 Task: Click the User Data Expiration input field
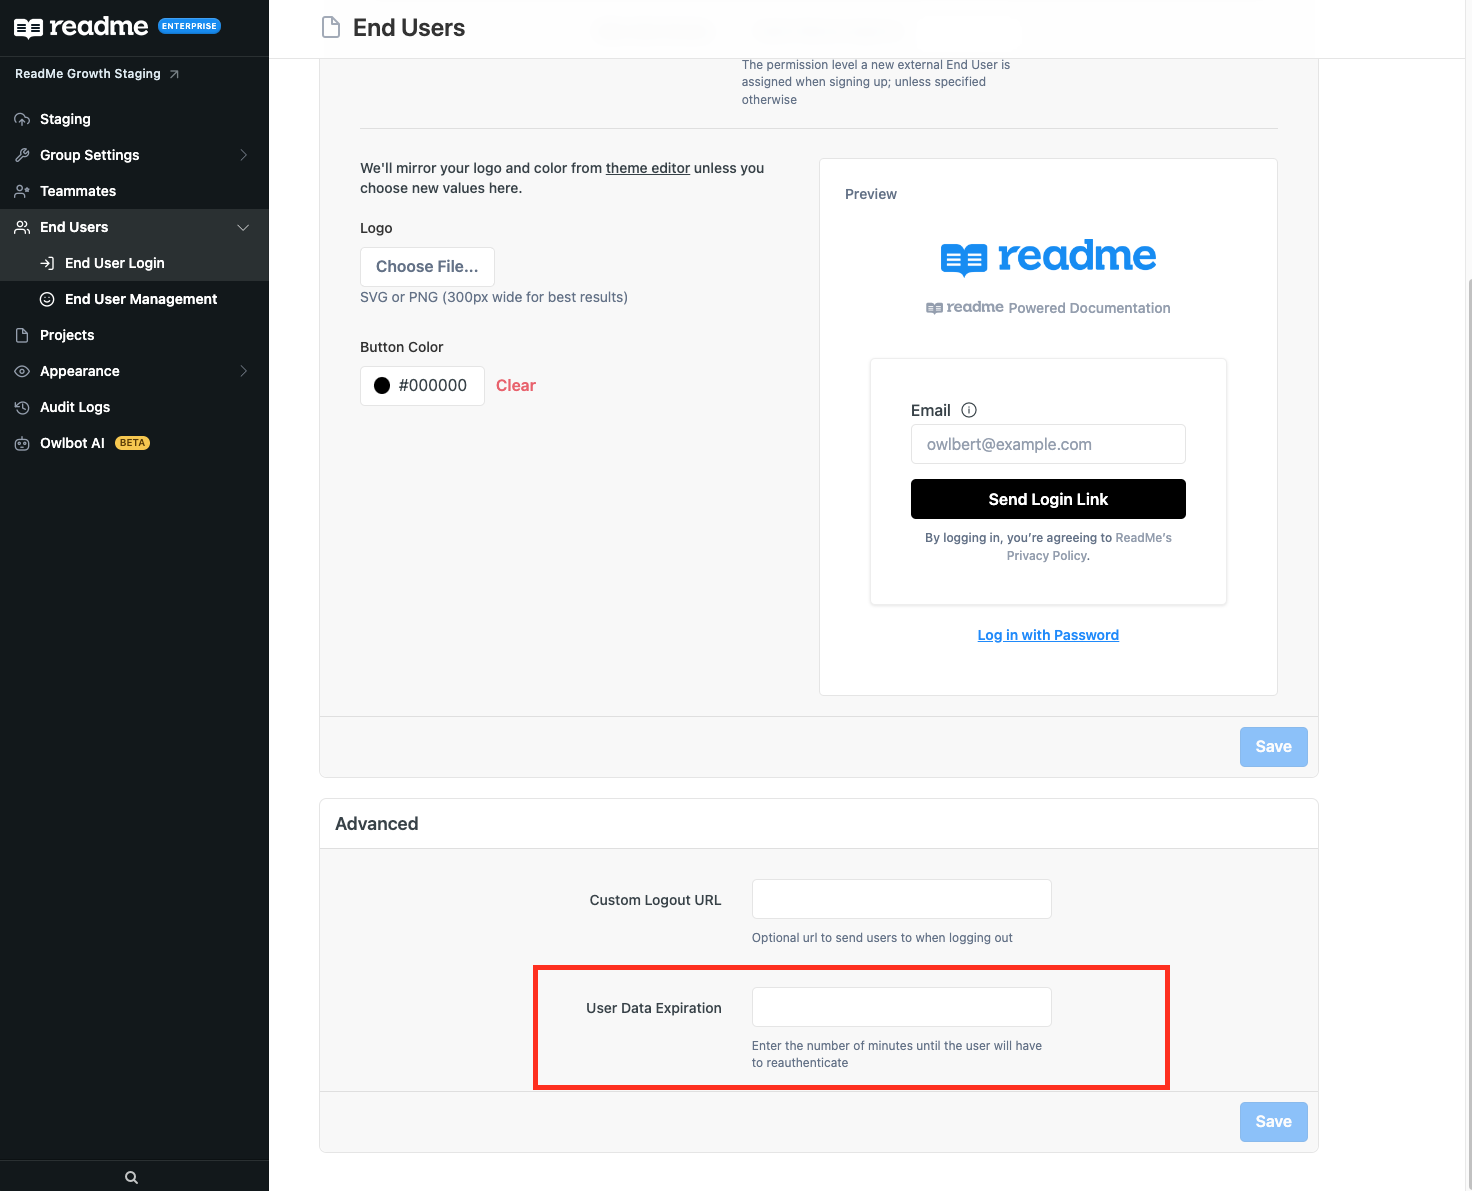pyautogui.click(x=902, y=1007)
